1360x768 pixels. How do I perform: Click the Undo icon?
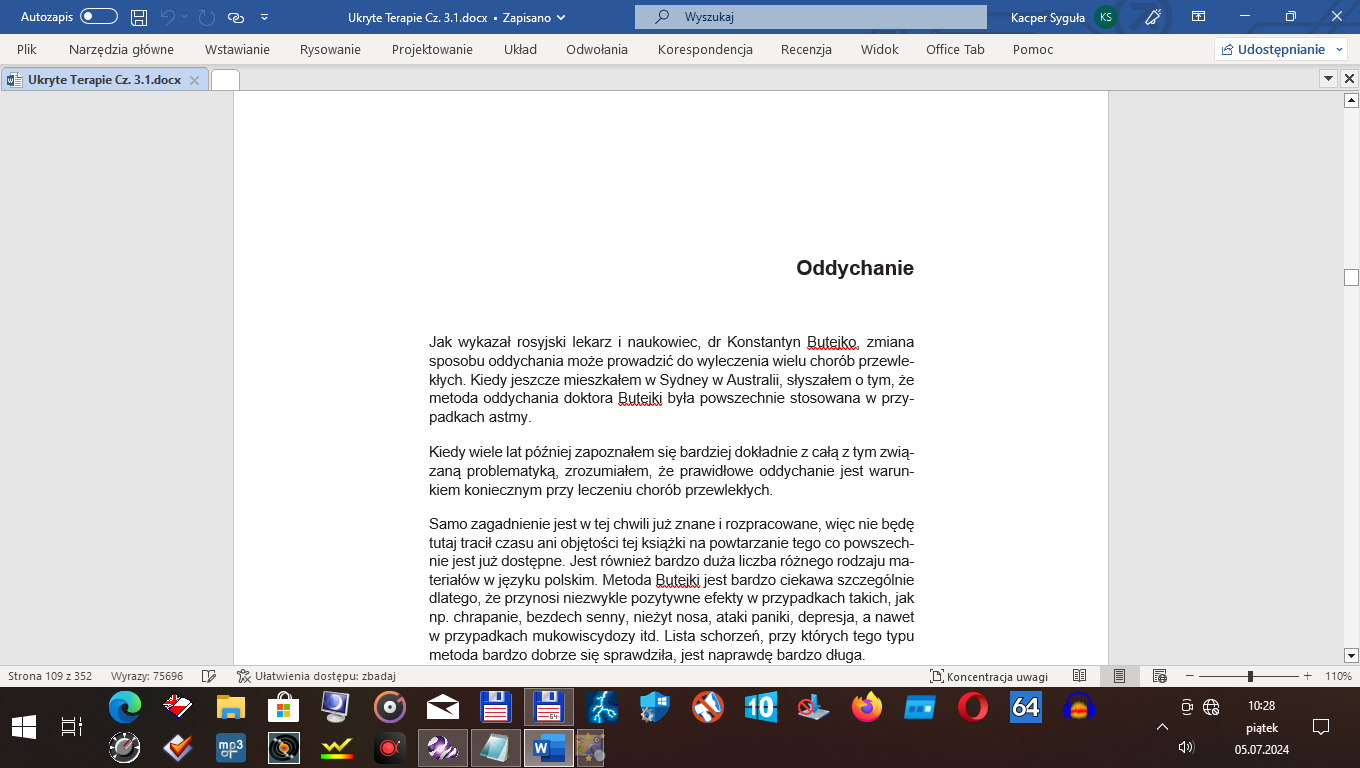point(170,16)
